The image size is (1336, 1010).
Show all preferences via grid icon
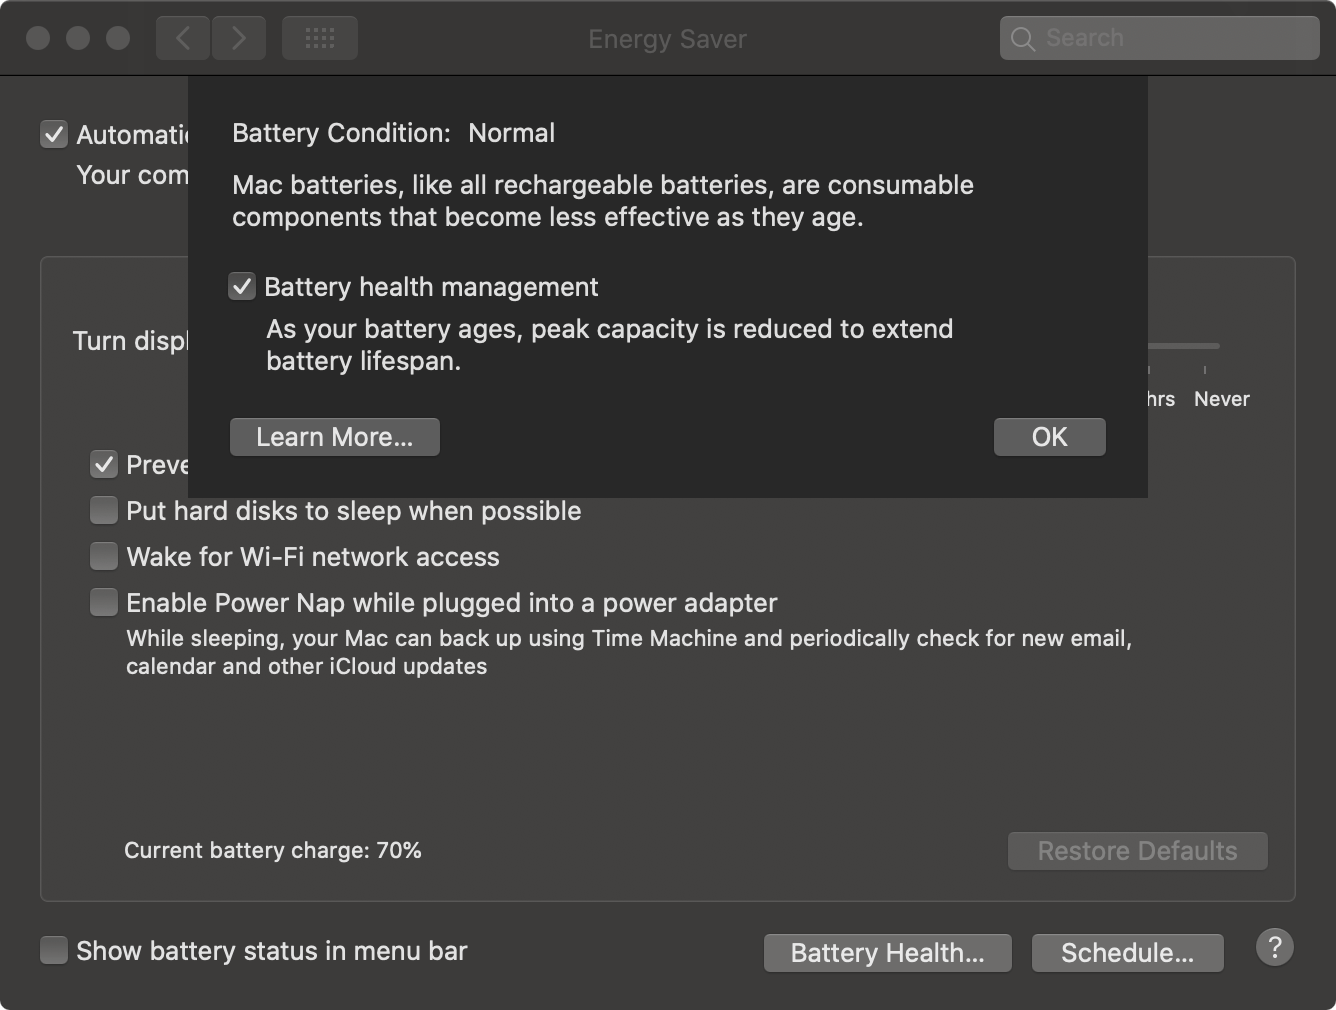click(x=319, y=39)
